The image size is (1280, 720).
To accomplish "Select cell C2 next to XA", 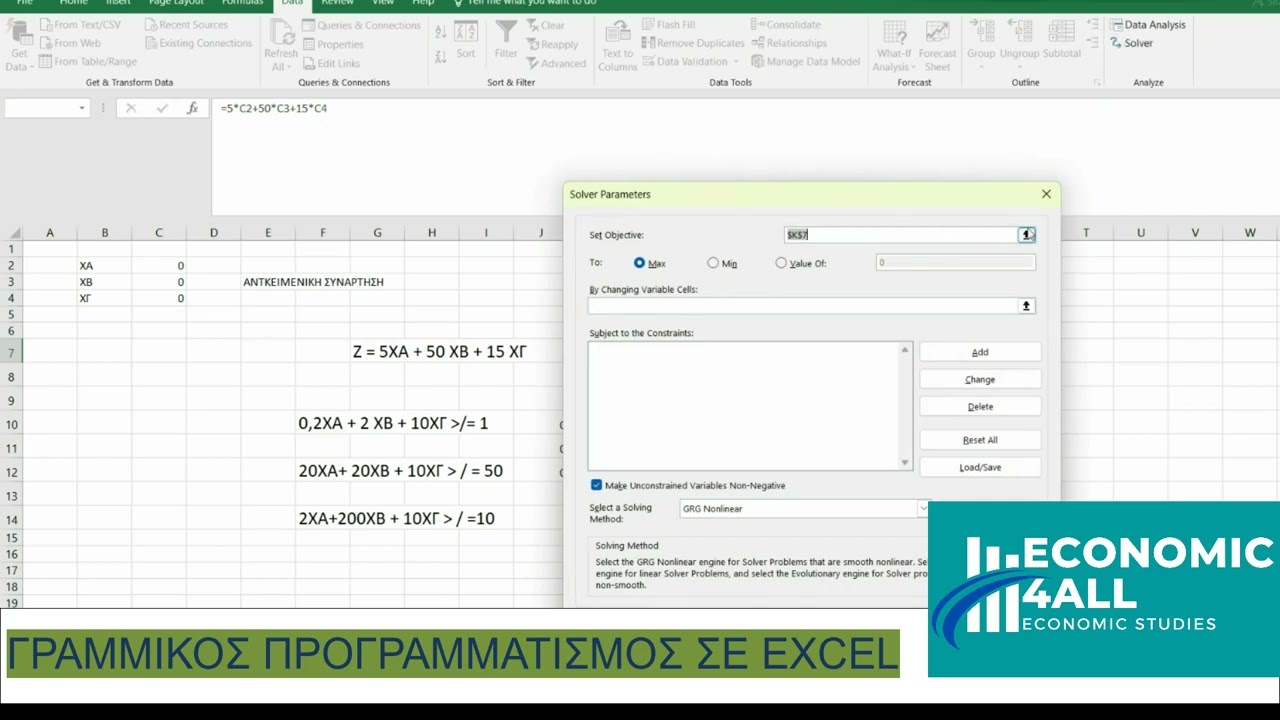I will pyautogui.click(x=159, y=266).
